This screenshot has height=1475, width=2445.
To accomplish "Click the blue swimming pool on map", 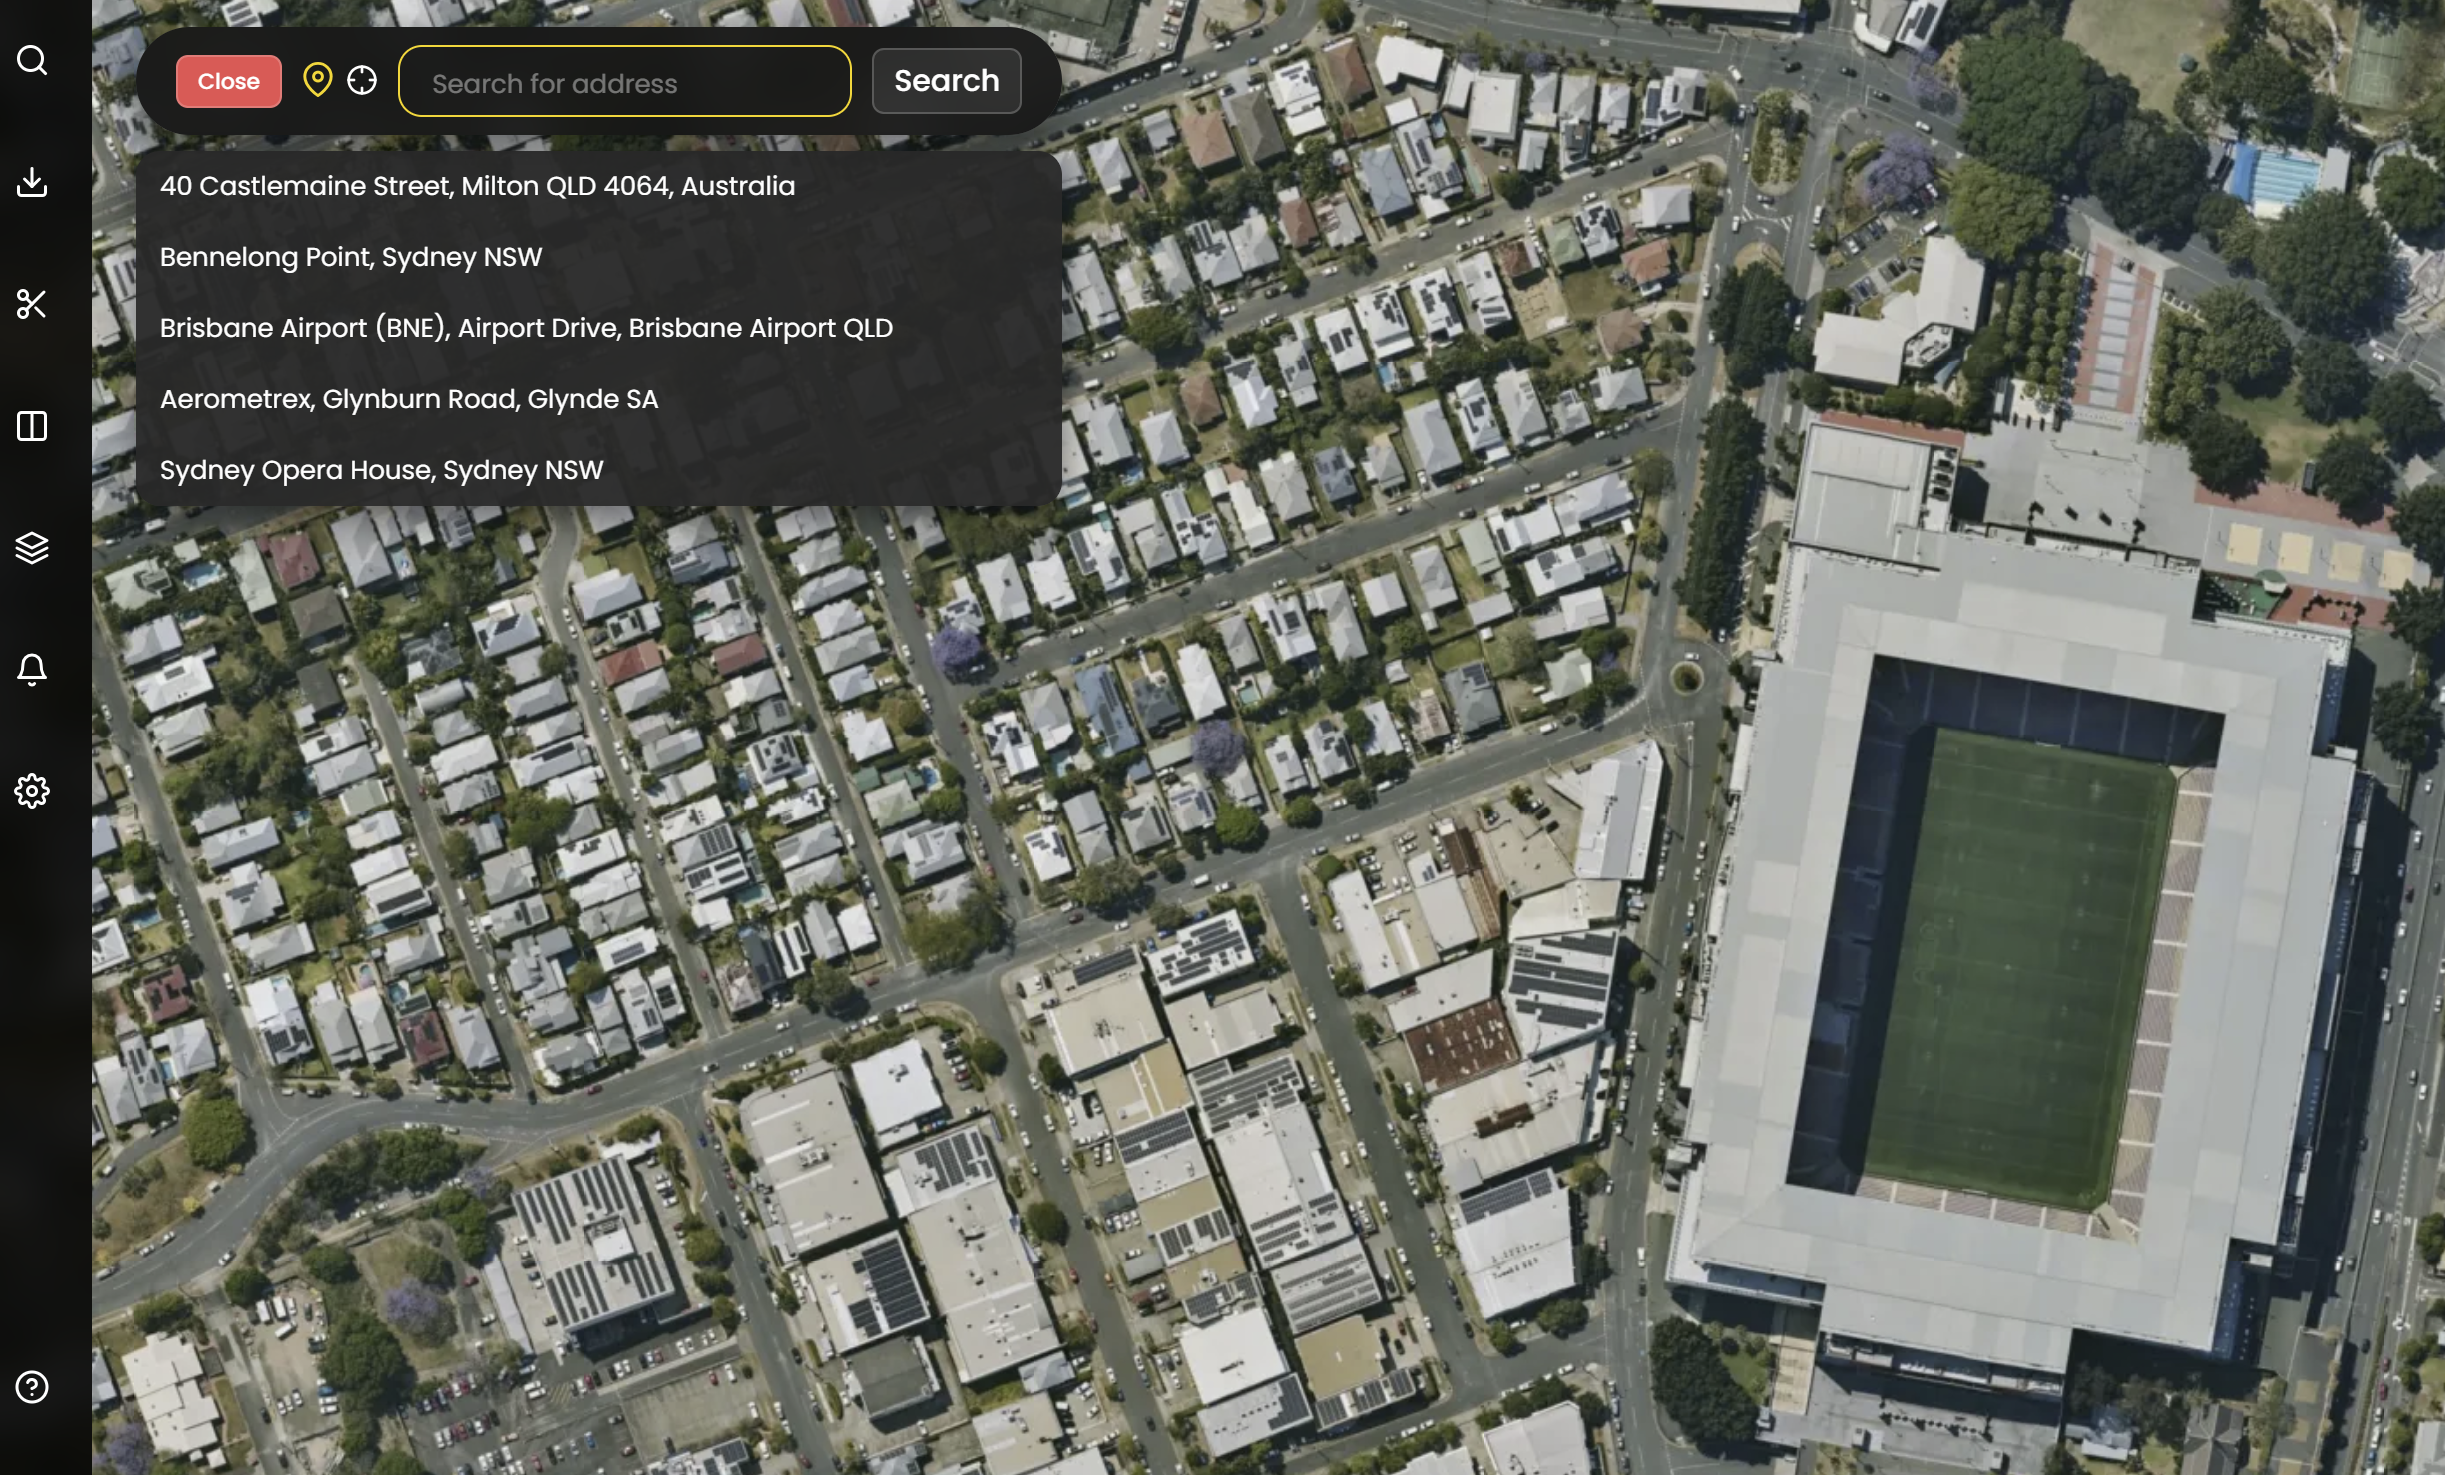I will pyautogui.click(x=2275, y=177).
